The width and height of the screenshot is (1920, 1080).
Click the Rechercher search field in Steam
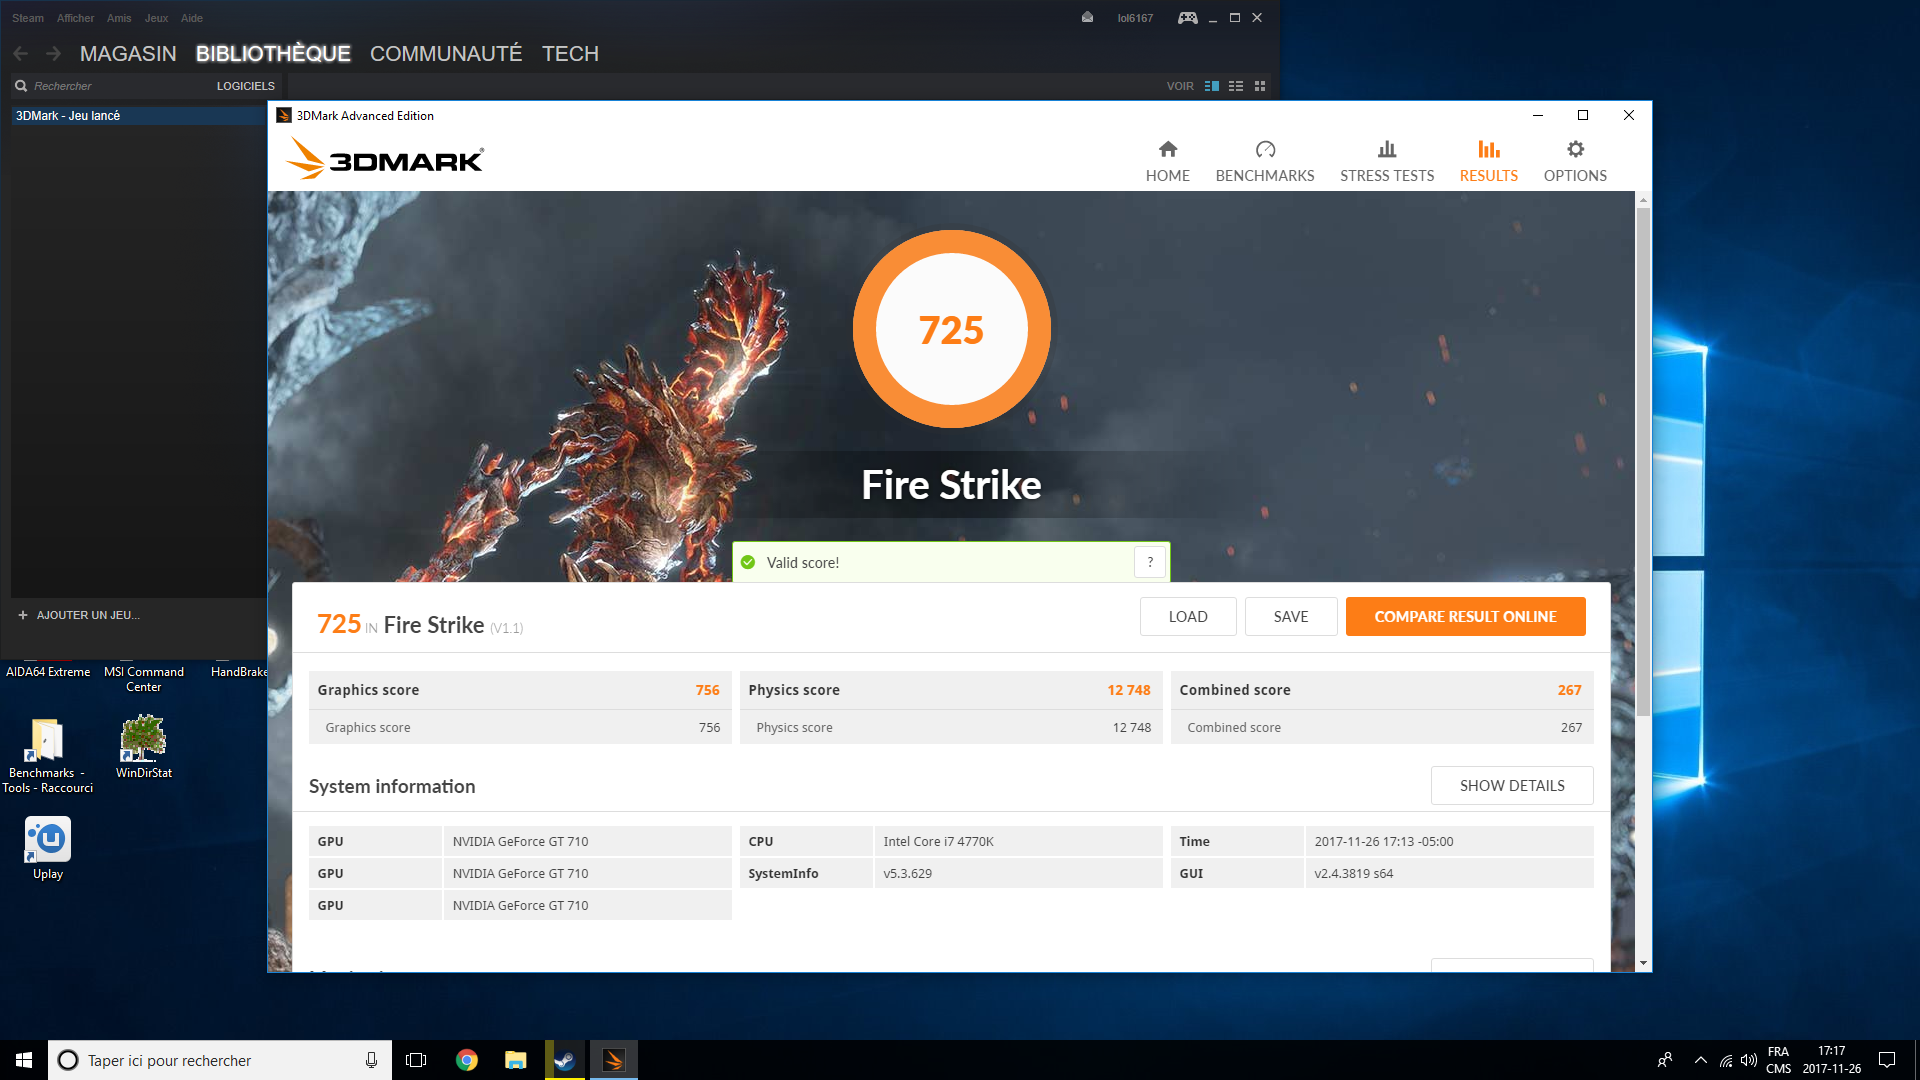point(110,86)
